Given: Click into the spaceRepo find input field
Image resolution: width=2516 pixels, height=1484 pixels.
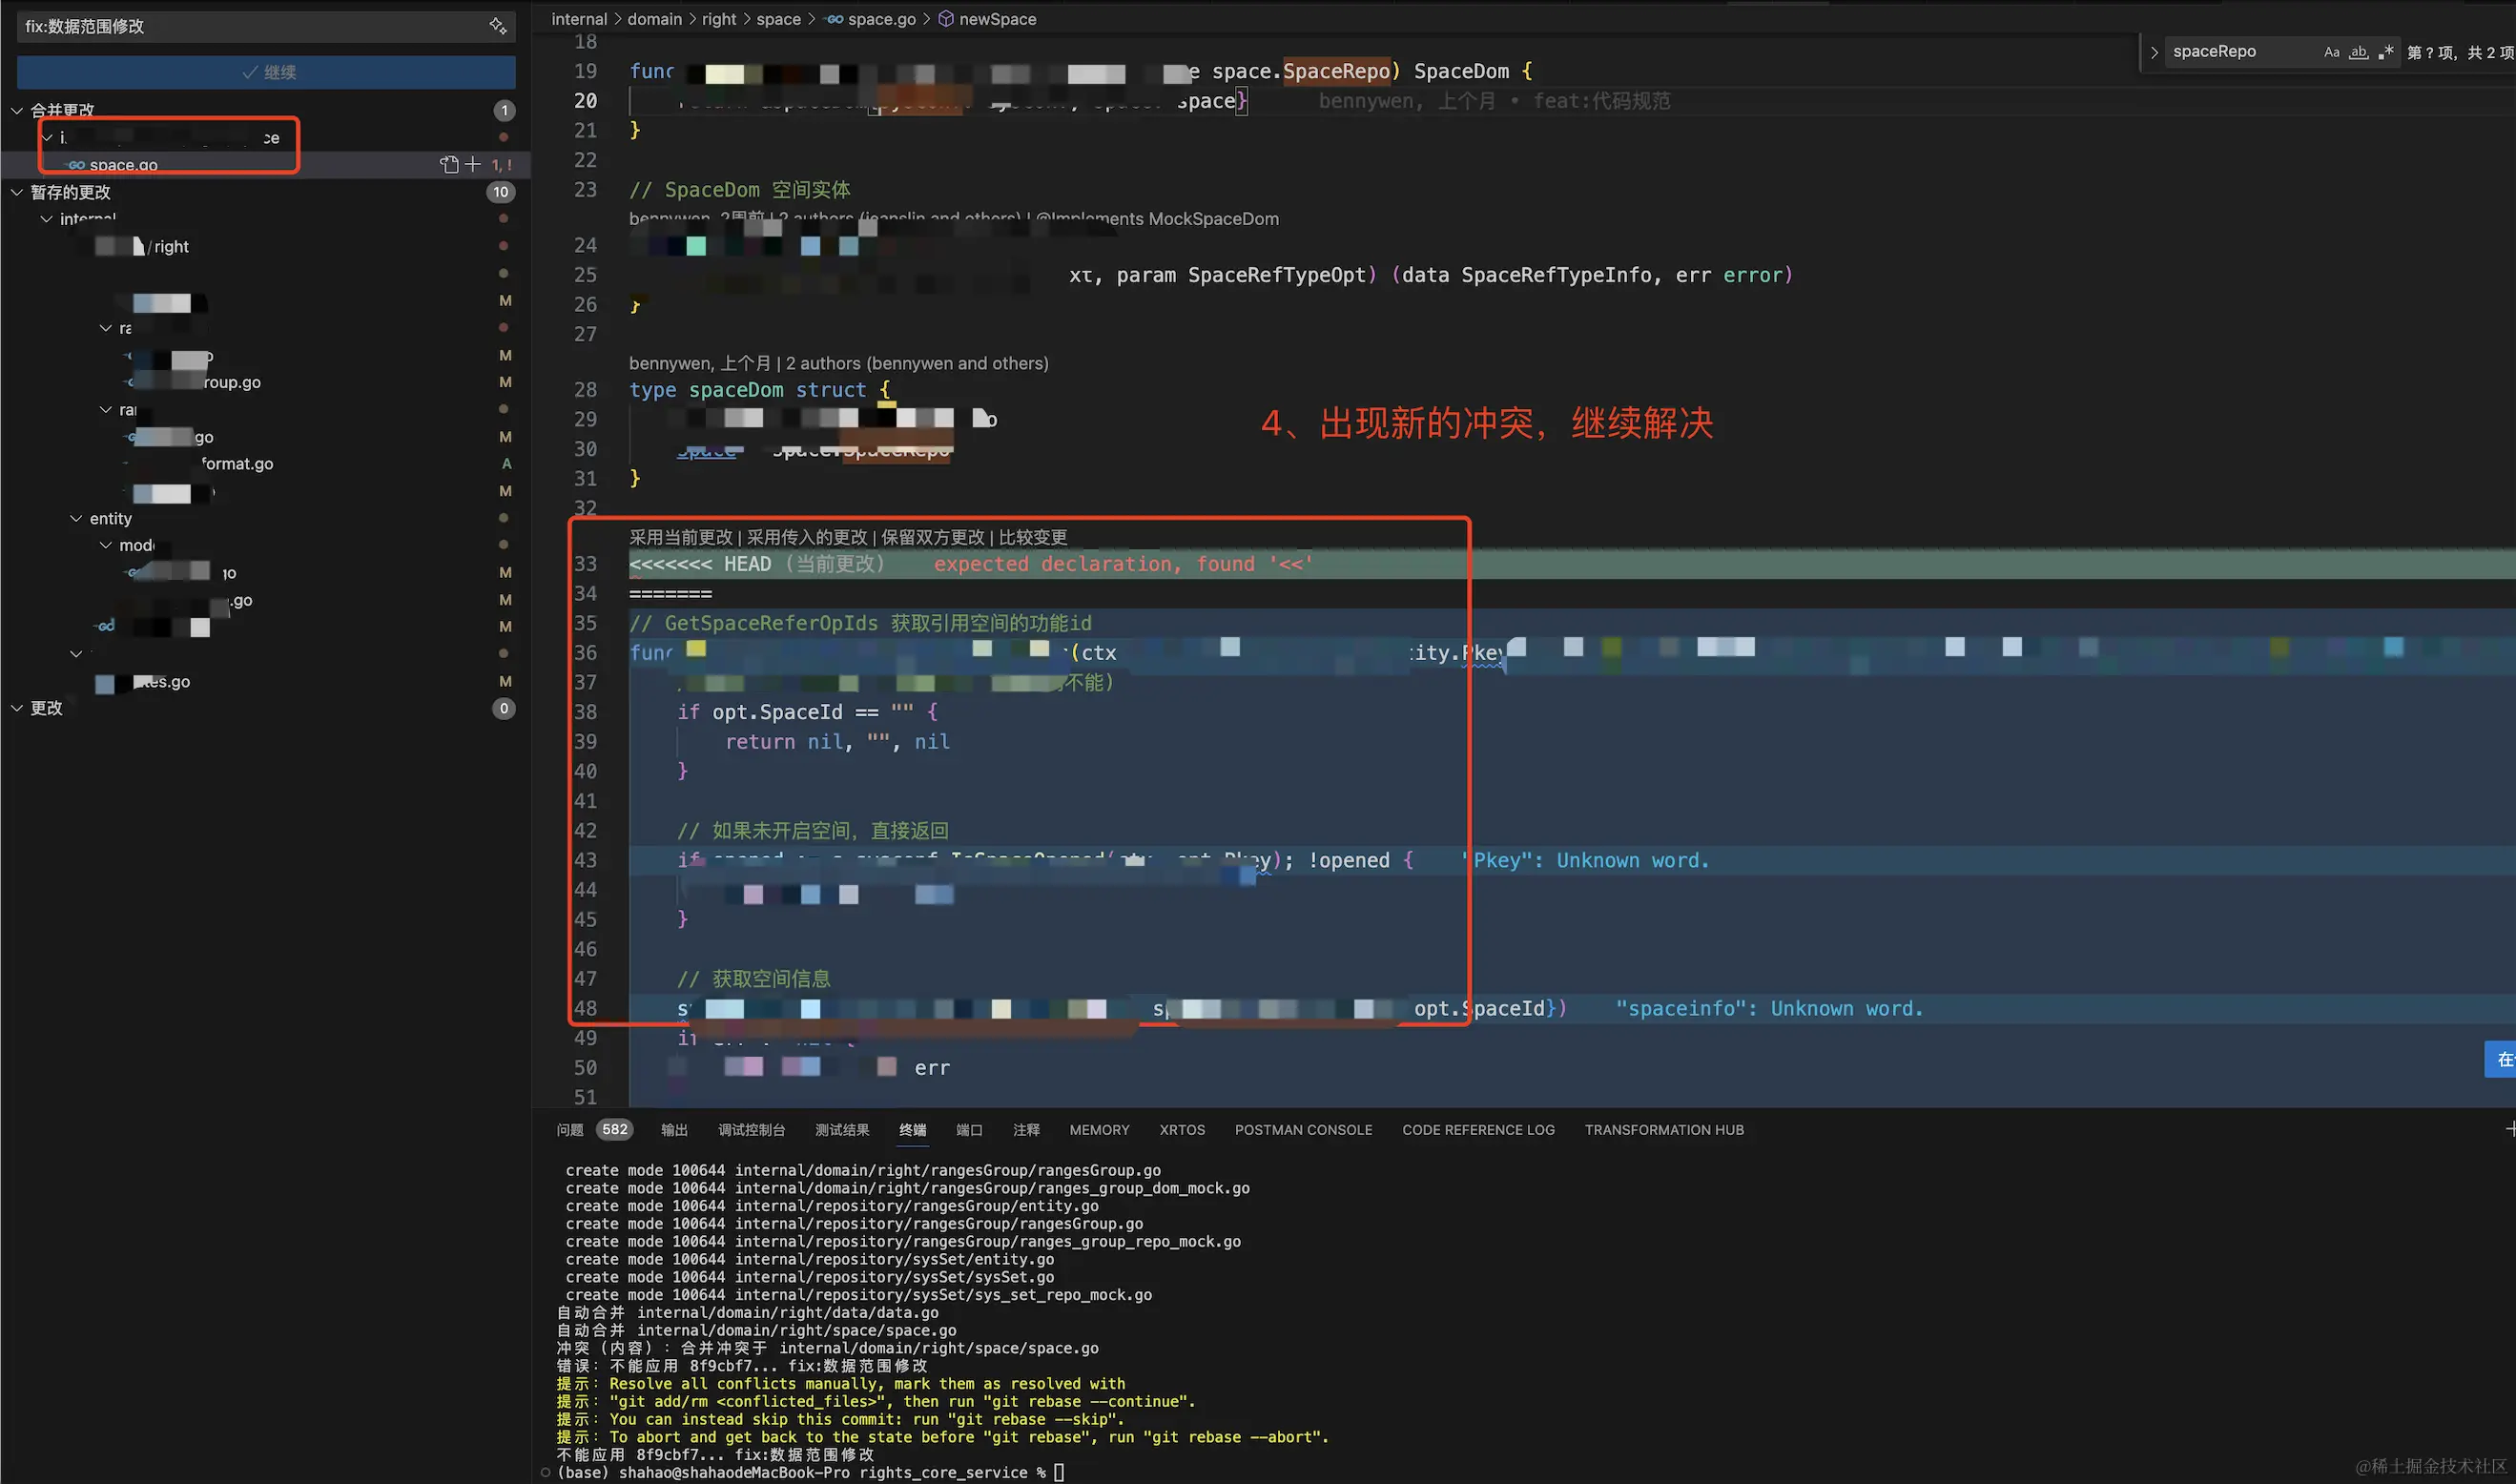Looking at the screenshot, I should [x=2240, y=52].
